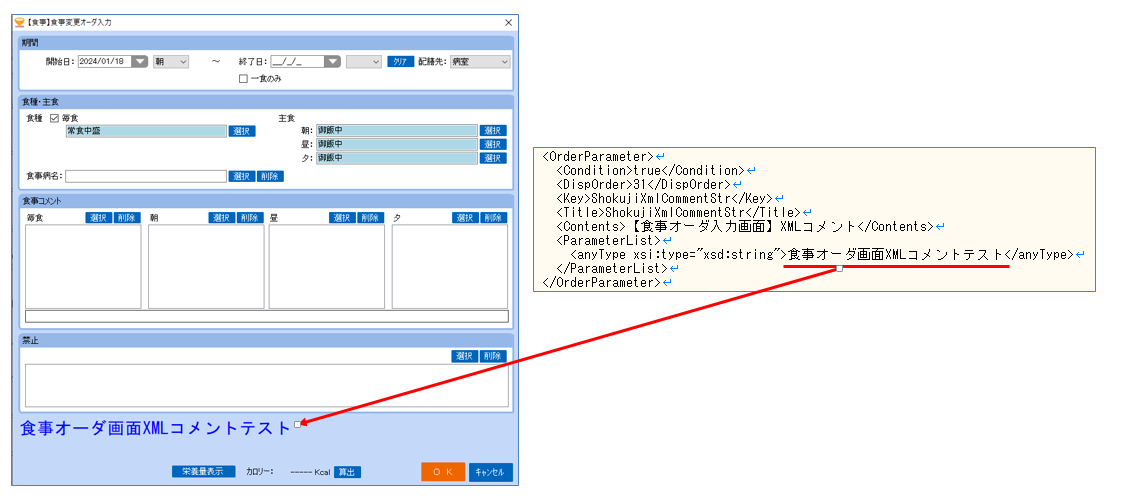Enable the 一食のみ checkbox
The height and width of the screenshot is (501, 1123).
pyautogui.click(x=243, y=79)
